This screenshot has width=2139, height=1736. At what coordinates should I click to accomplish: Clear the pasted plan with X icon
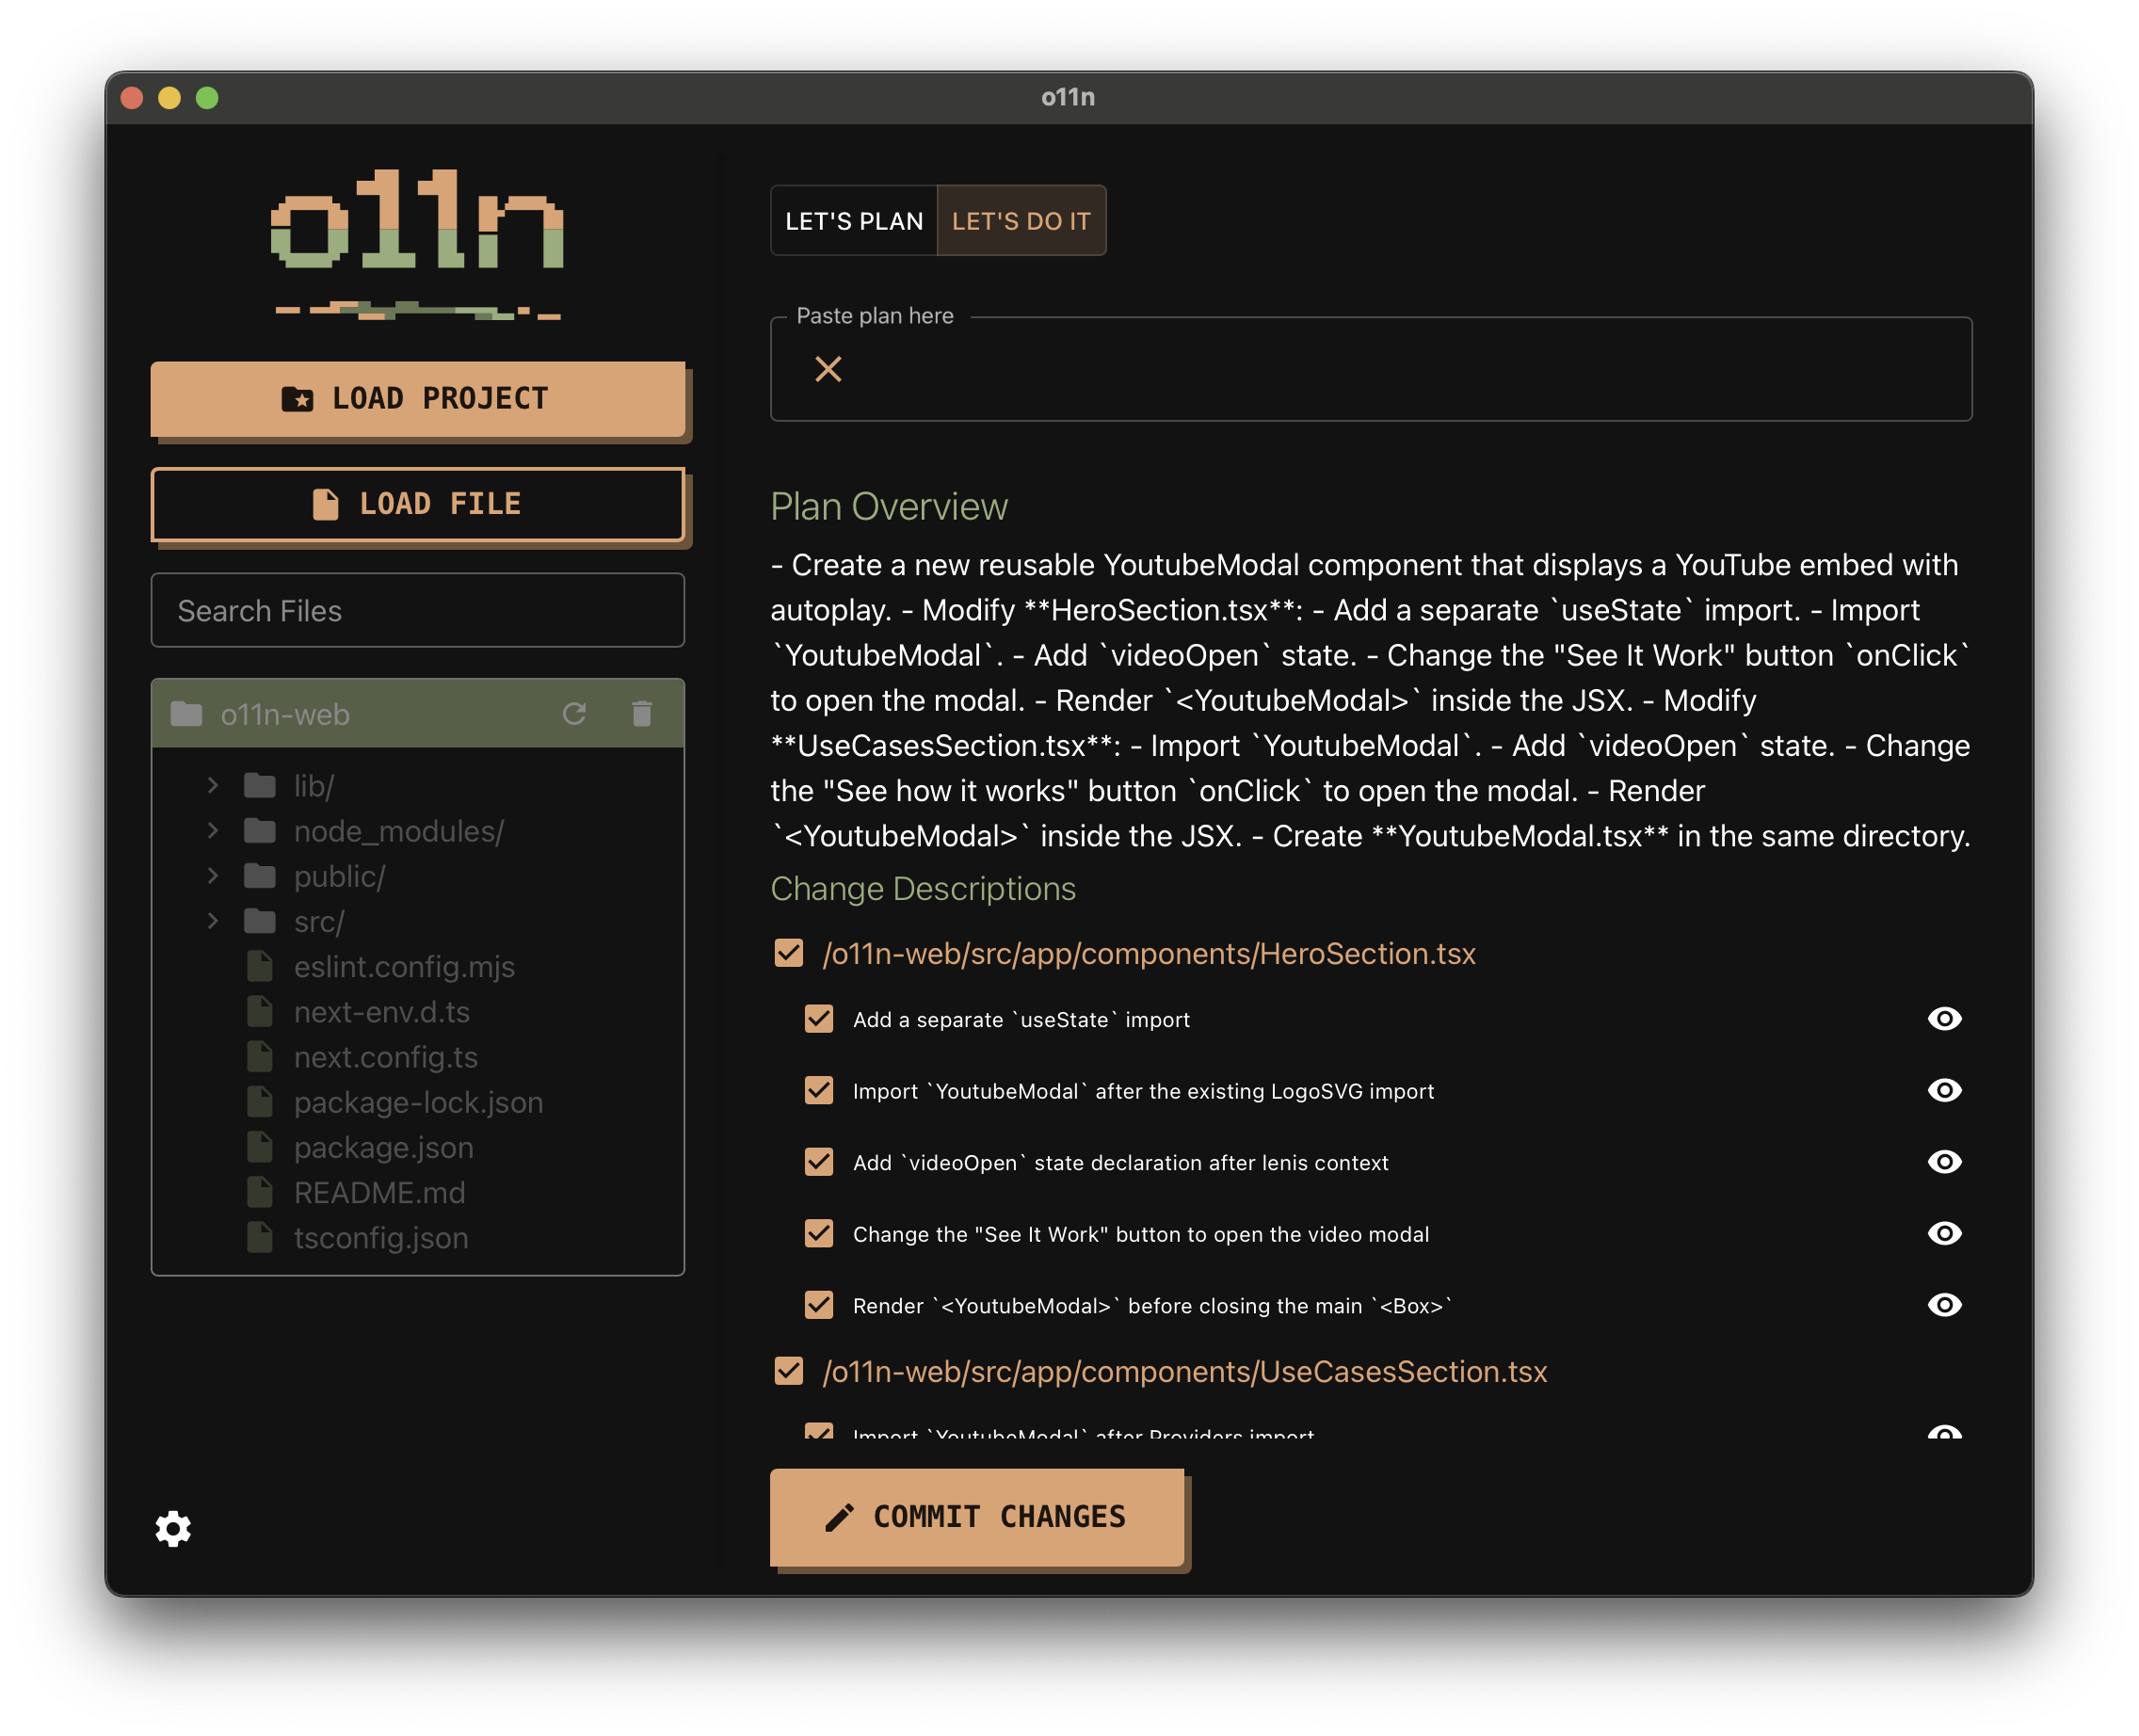click(x=828, y=369)
